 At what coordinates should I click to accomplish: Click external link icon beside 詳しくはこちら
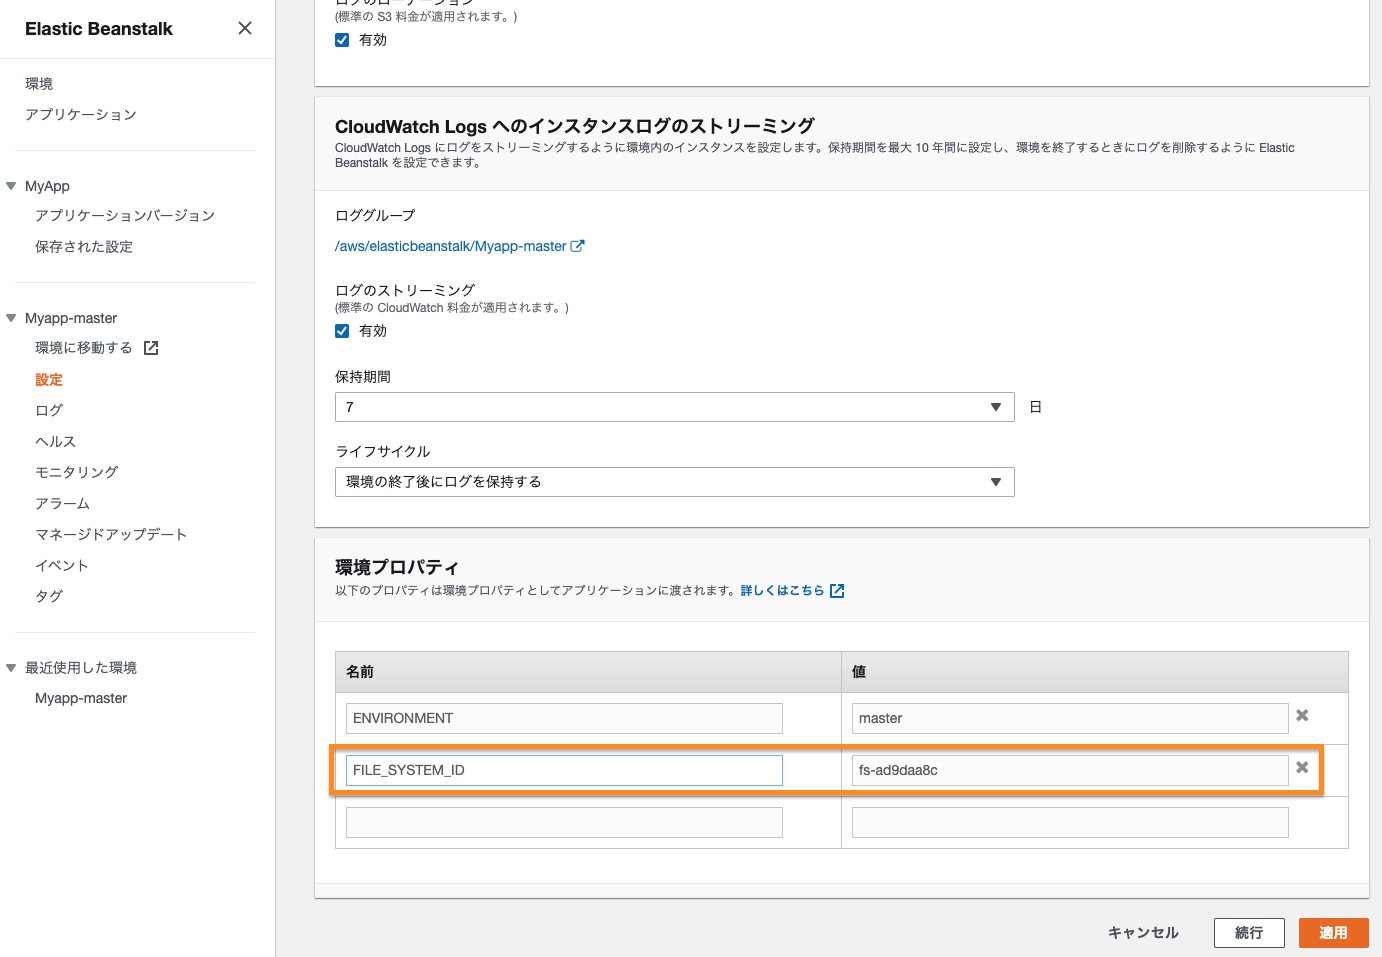[837, 591]
